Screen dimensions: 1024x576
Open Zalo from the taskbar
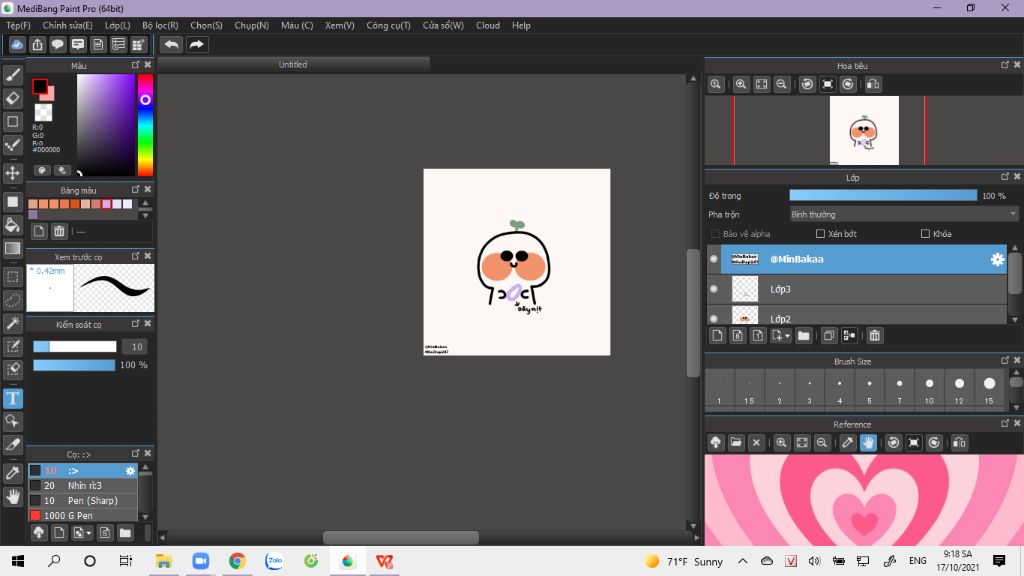click(274, 561)
